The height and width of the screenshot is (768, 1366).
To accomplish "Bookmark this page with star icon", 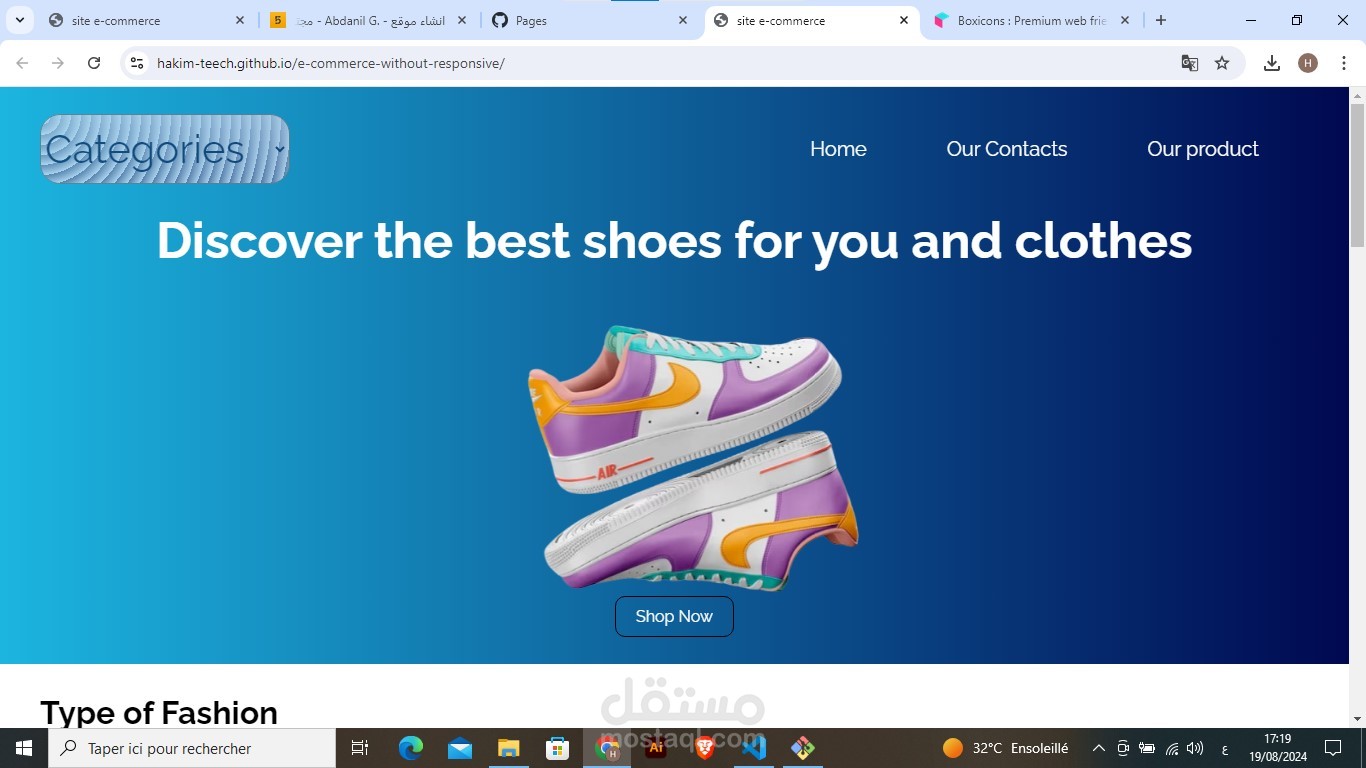I will tap(1222, 63).
